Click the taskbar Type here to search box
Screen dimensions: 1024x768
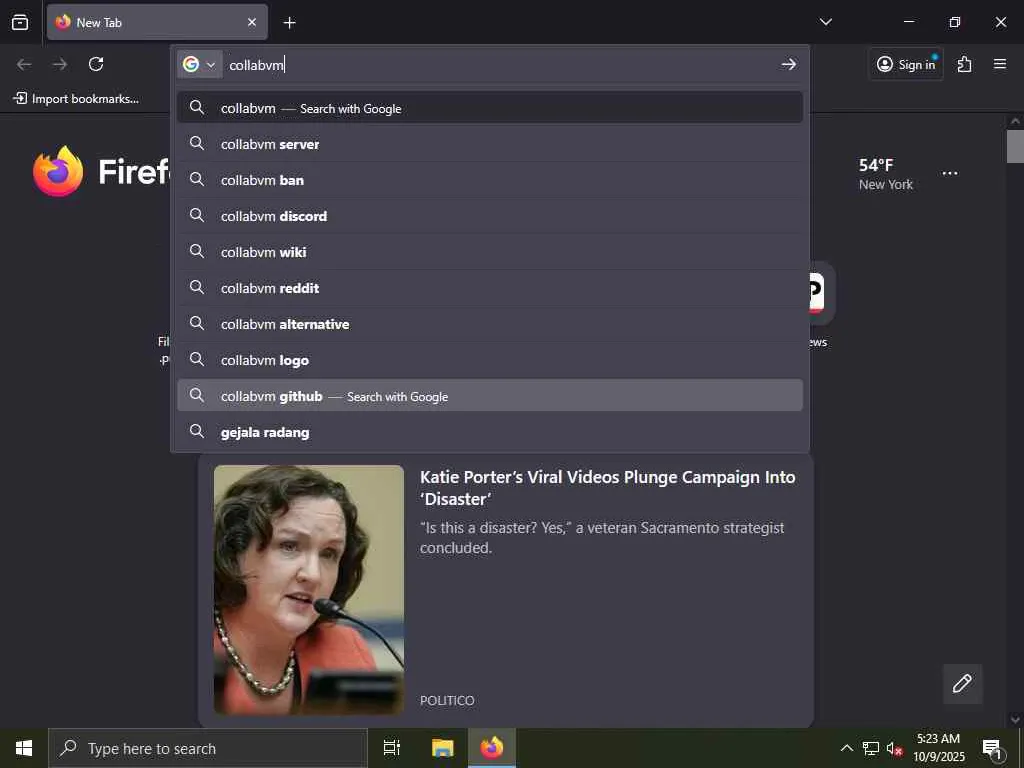pyautogui.click(x=208, y=748)
